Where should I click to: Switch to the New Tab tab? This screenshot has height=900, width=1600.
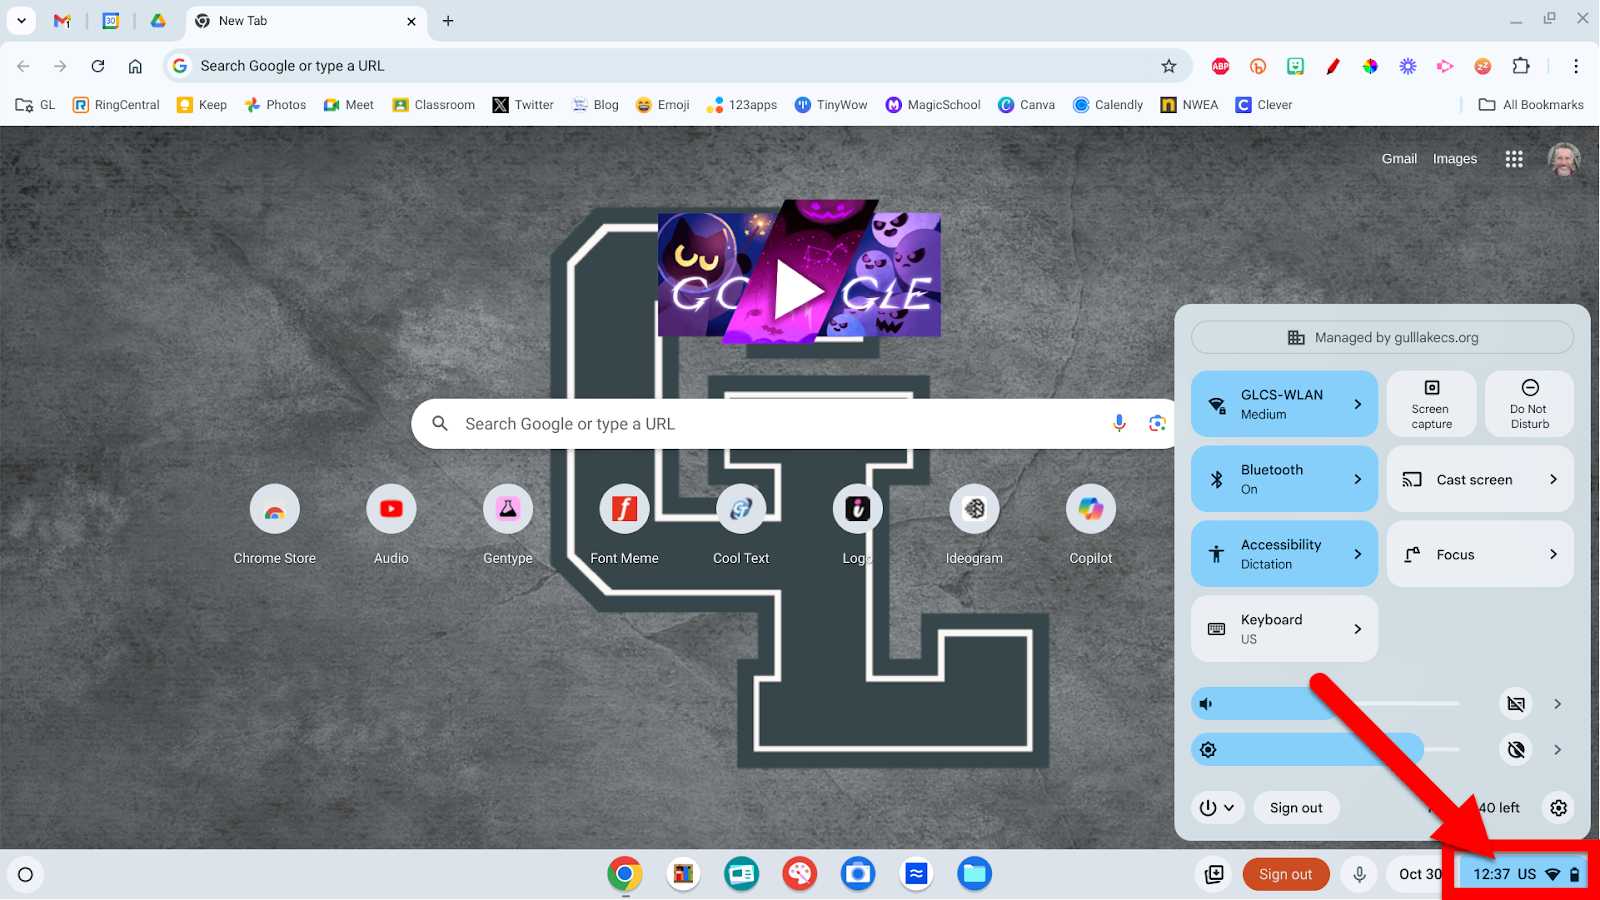[306, 21]
